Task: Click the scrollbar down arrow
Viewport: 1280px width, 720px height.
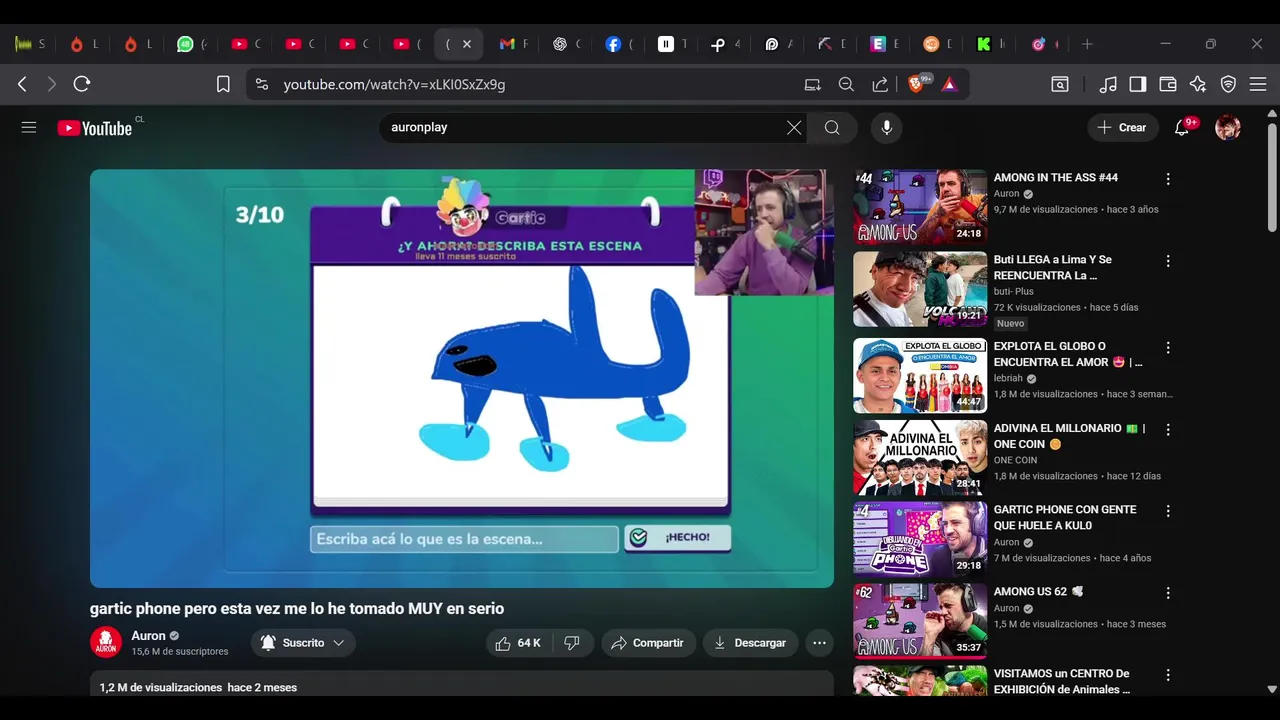Action: coord(1272,689)
